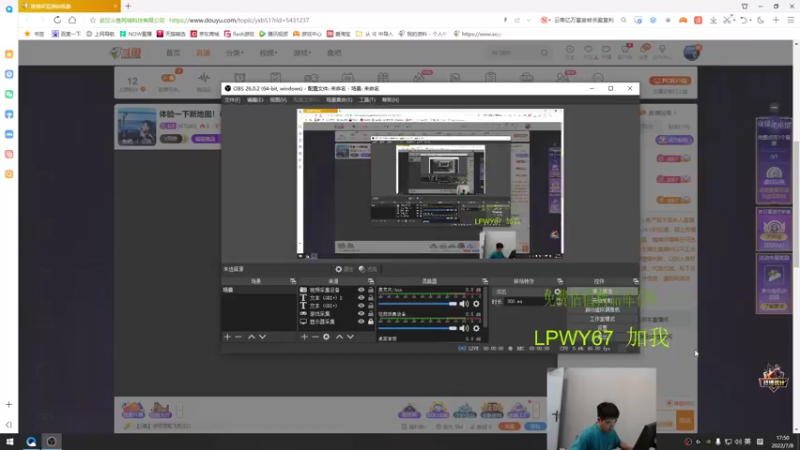Click the 滤镜 filters button above the docks
Screen dimensions: 800x450
[x=368, y=269]
